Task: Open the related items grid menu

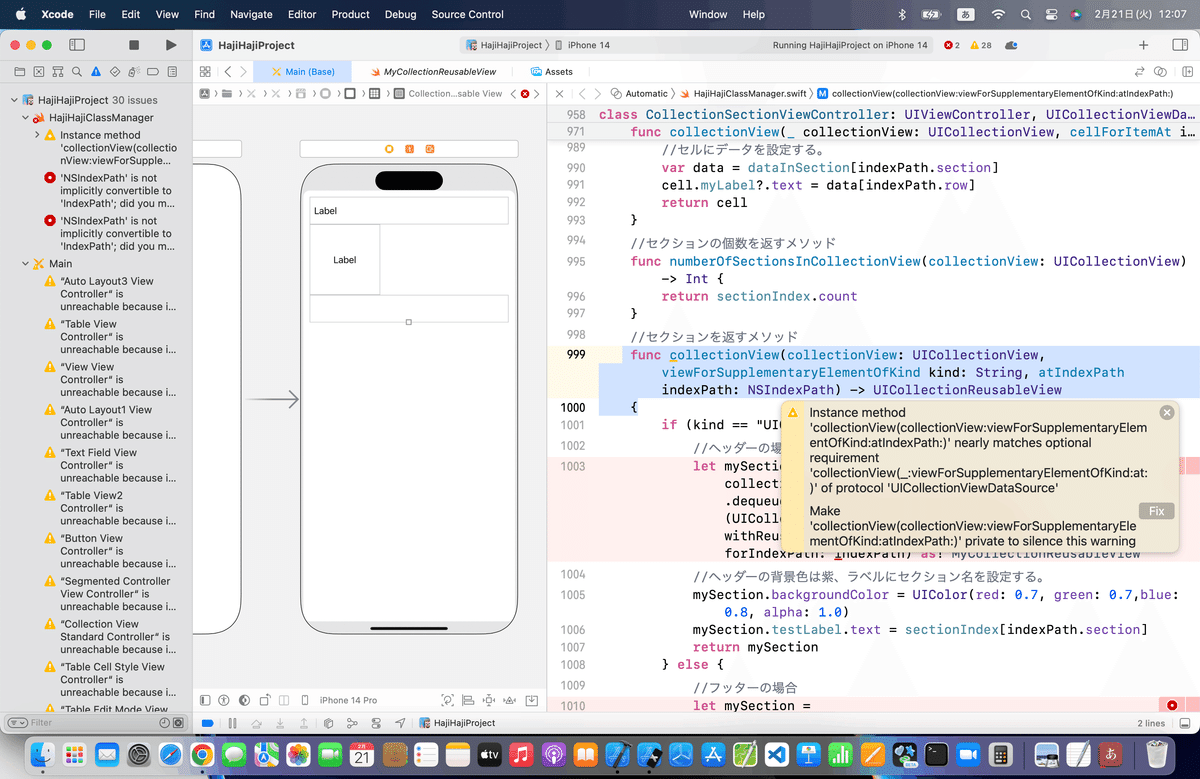Action: coord(204,72)
